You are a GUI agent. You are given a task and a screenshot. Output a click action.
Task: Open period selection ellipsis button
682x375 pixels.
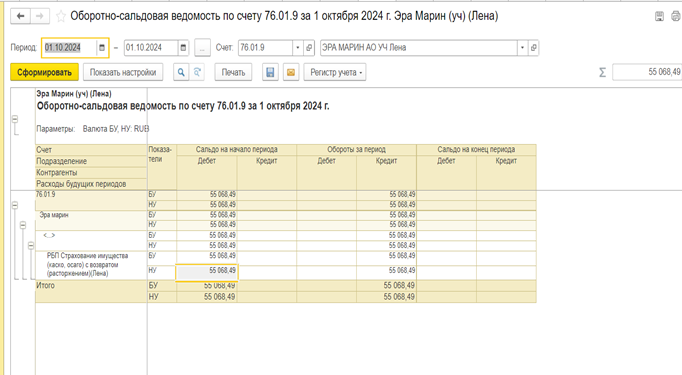202,48
